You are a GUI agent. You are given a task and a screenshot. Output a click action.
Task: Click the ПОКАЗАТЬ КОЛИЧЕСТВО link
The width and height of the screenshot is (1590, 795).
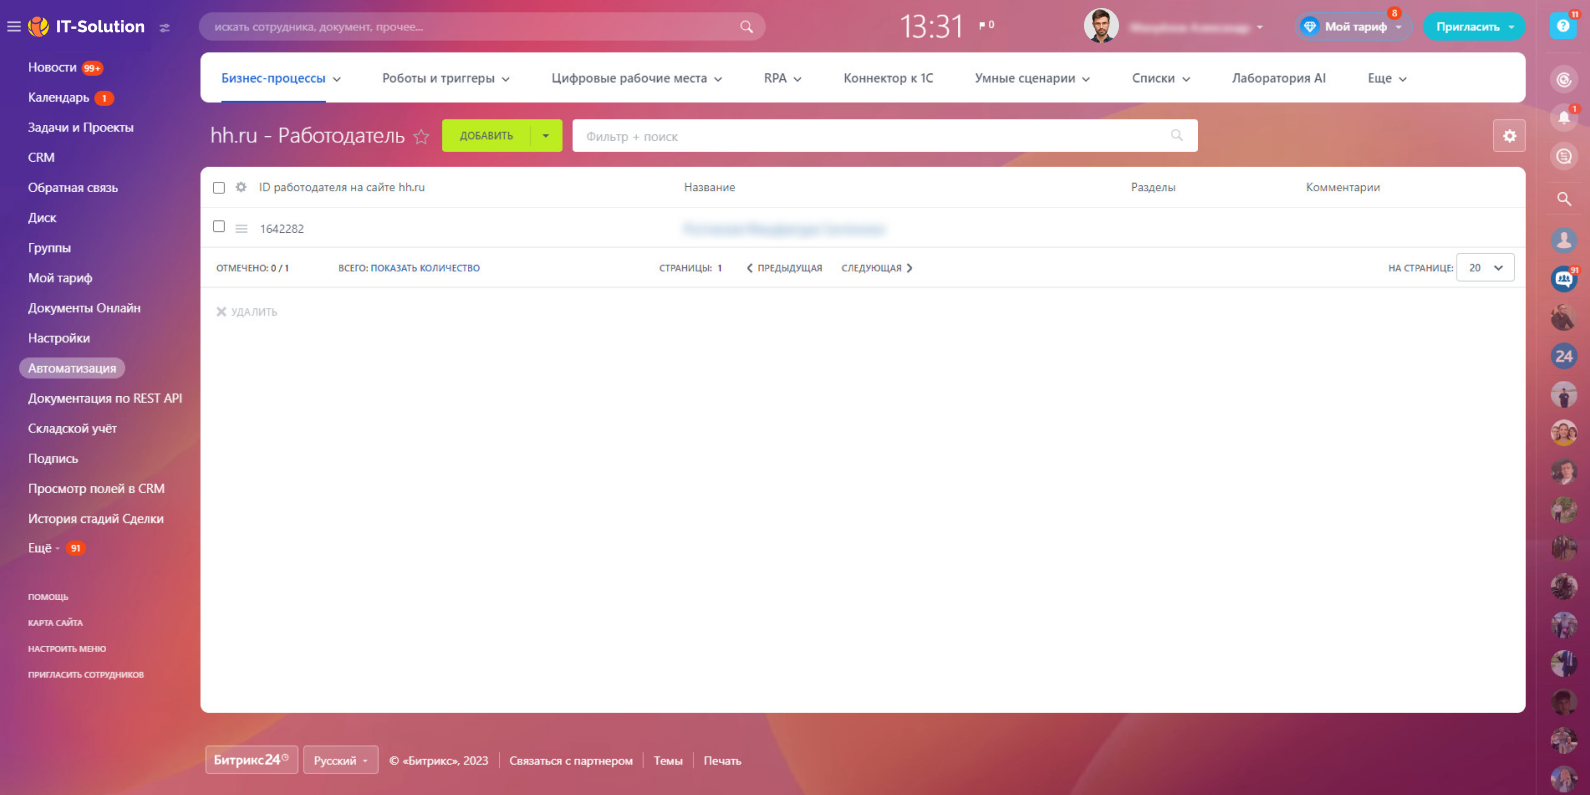coord(425,268)
